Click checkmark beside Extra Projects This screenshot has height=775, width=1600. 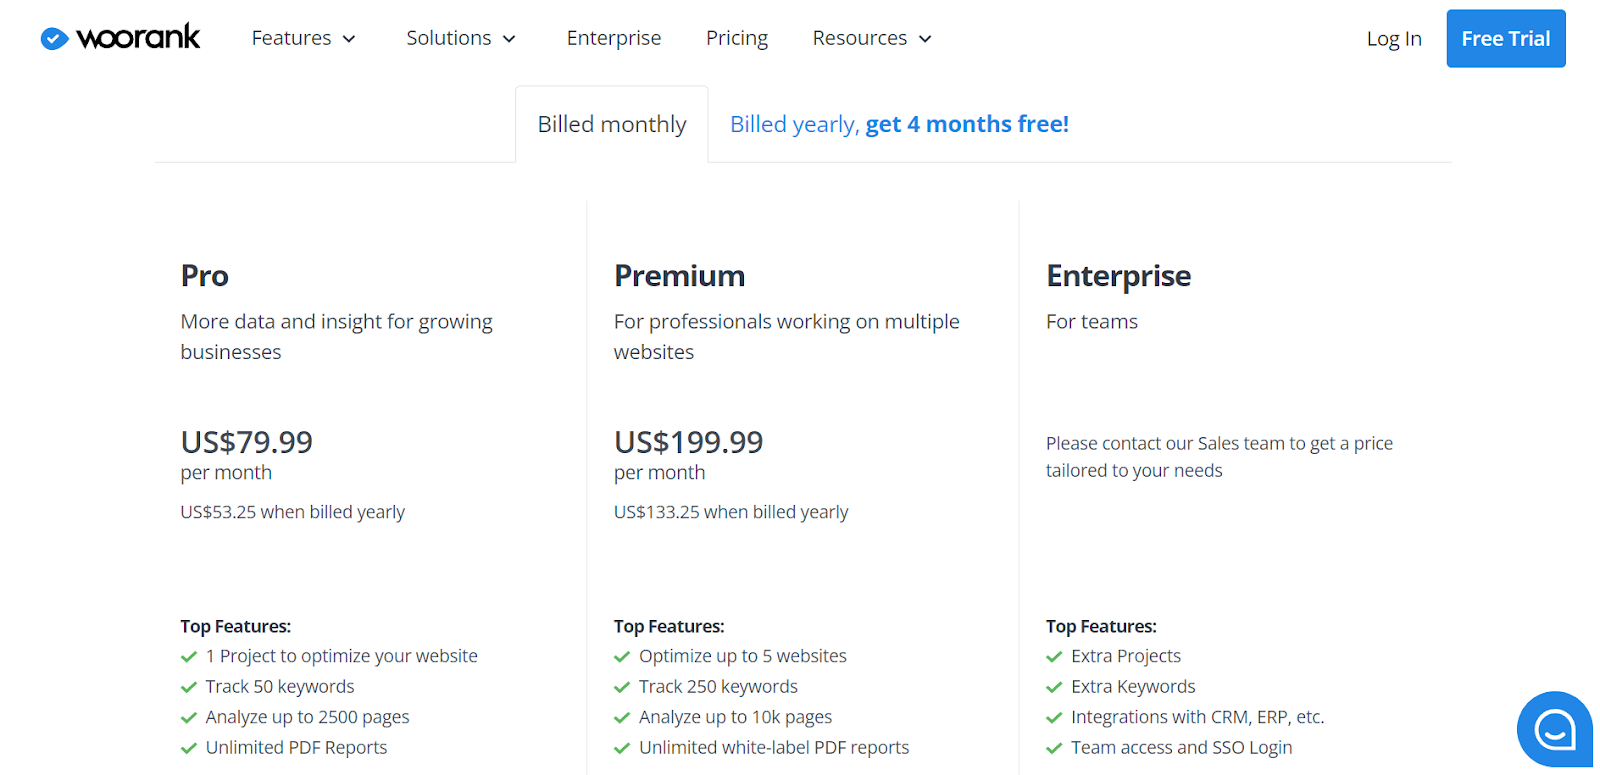pos(1054,657)
